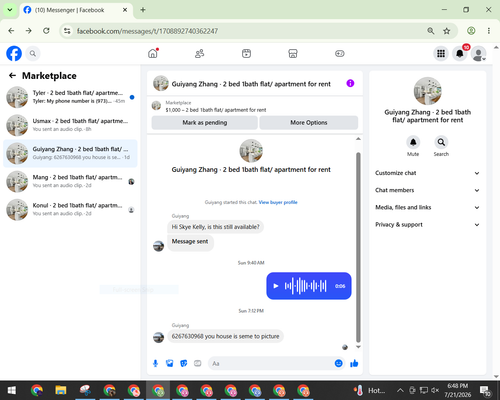500x400 pixels.
Task: Attach a file with the photo icon
Action: [x=170, y=363]
